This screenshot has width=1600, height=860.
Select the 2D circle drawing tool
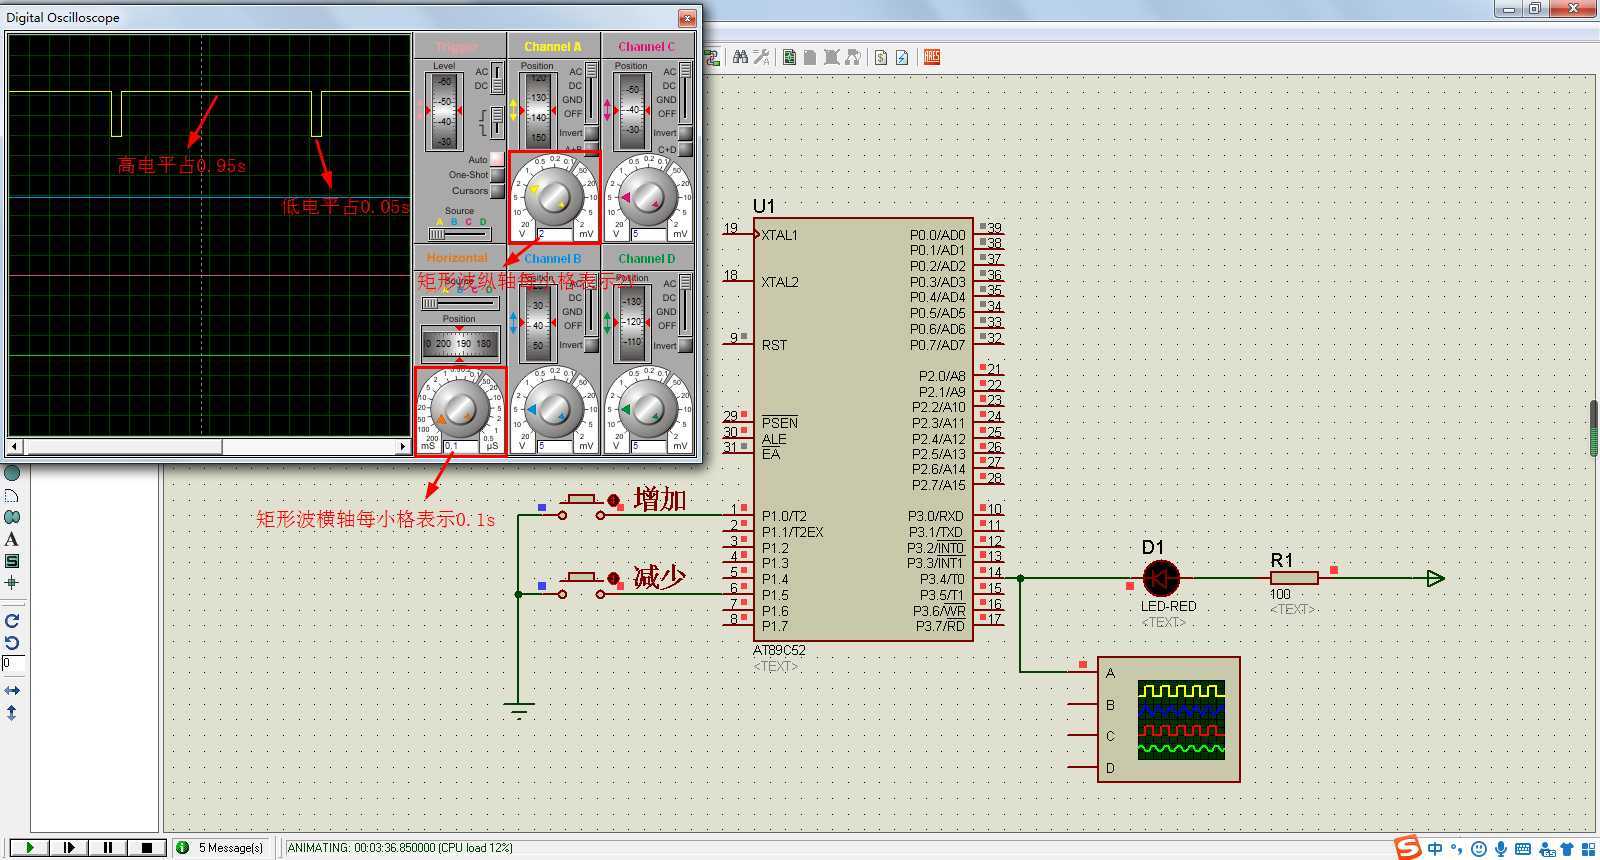coord(12,473)
